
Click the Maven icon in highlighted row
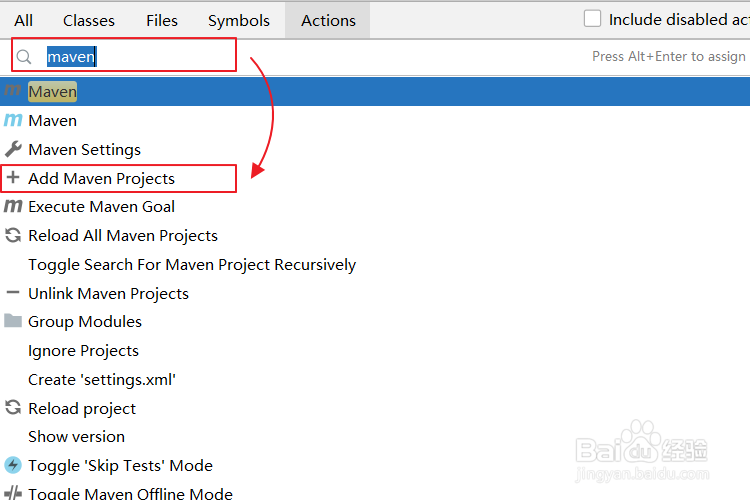pyautogui.click(x=13, y=91)
